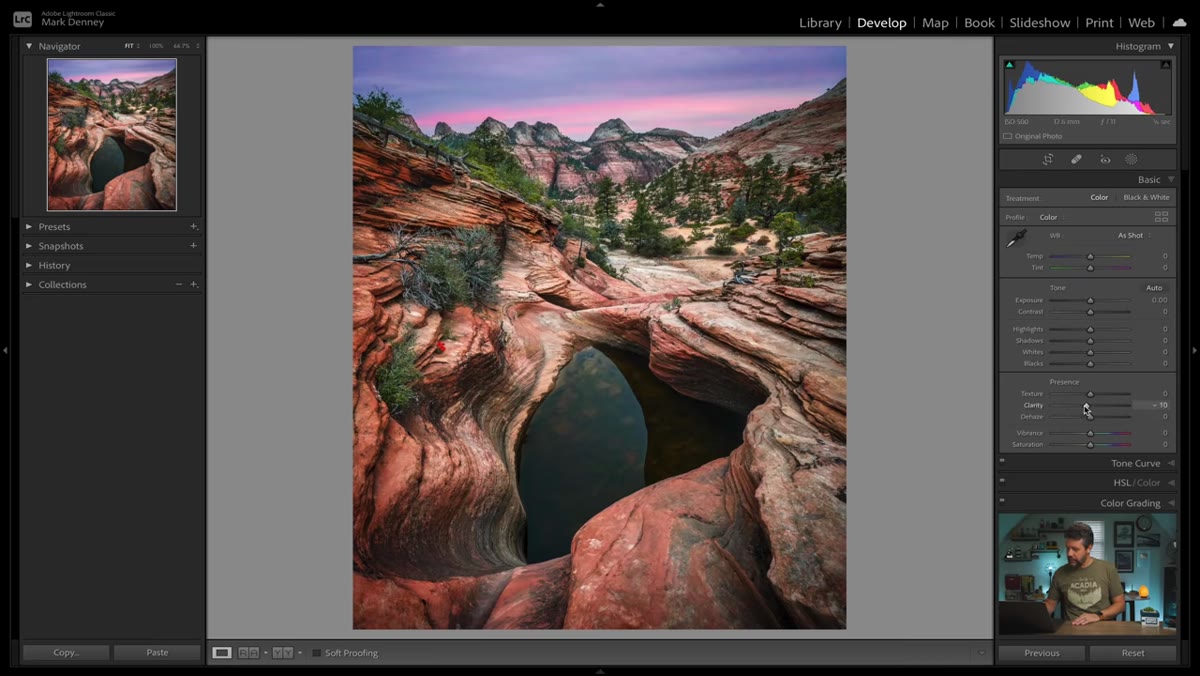This screenshot has width=1200, height=676.
Task: Pick the White Balance eyedropper
Action: [x=1016, y=239]
